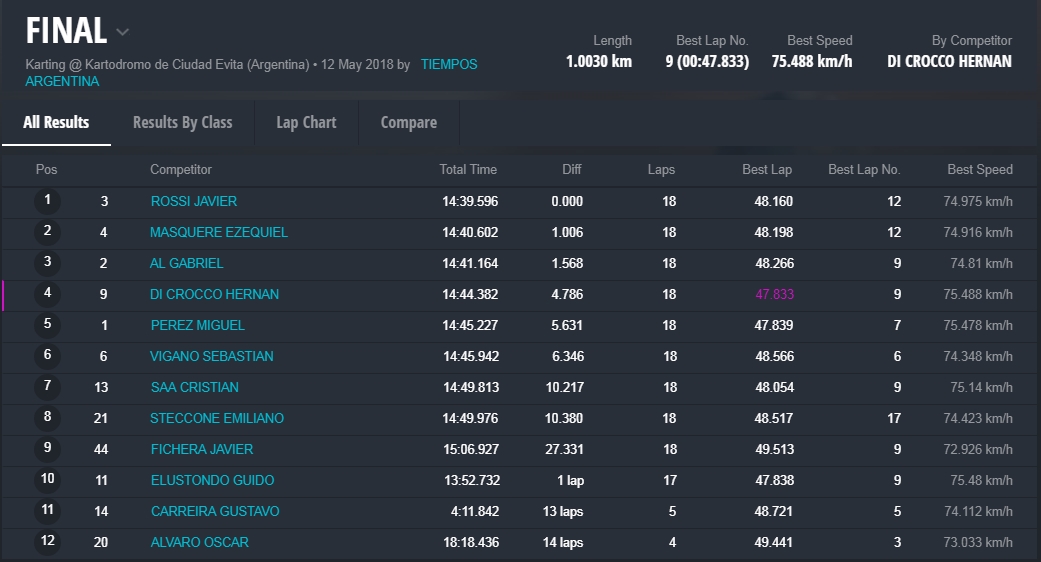Click the MASQUERE EZEQUIEL competitor name
Image resolution: width=1041 pixels, height=562 pixels.
219,232
